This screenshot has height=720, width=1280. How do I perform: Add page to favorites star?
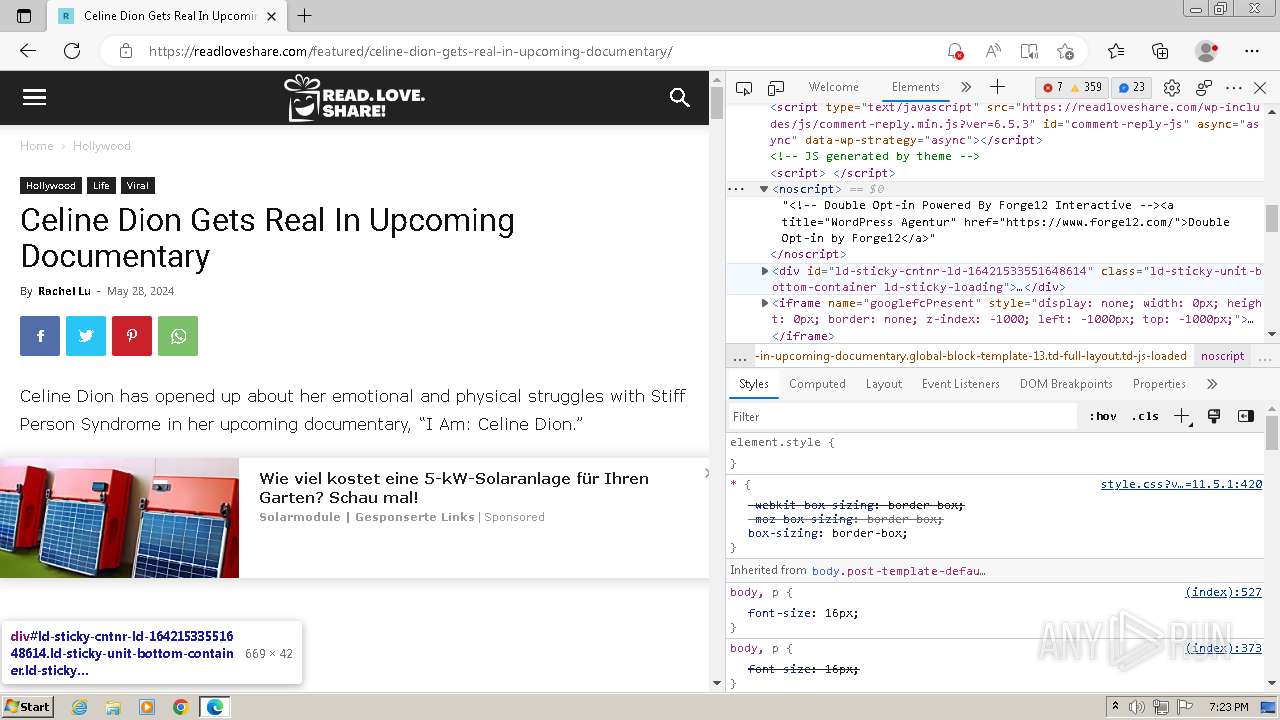click(1065, 51)
